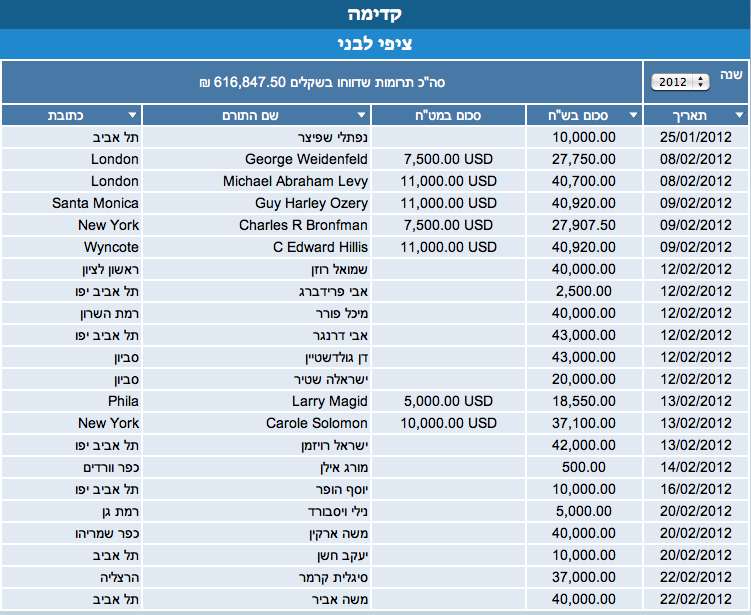The height and width of the screenshot is (615, 751).
Task: Click the date 14/02/2012
Action: coord(696,467)
